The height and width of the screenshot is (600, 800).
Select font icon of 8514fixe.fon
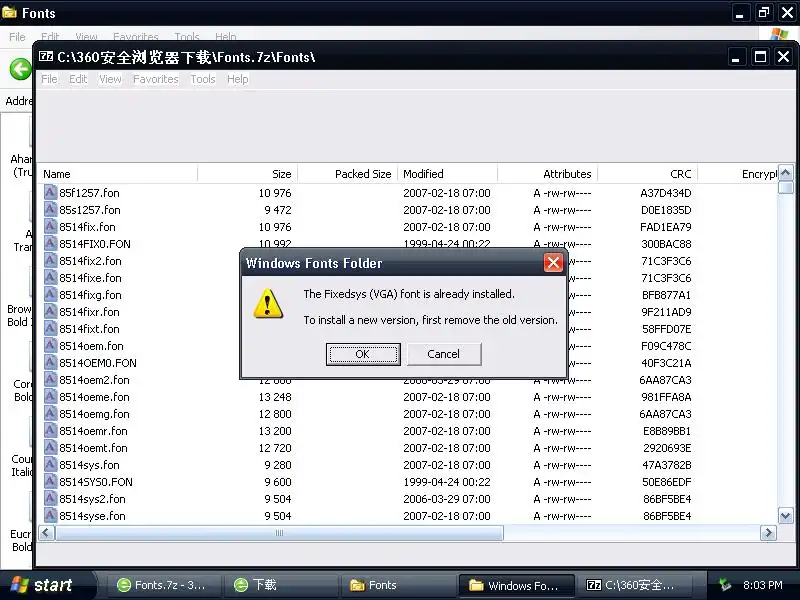(50, 277)
